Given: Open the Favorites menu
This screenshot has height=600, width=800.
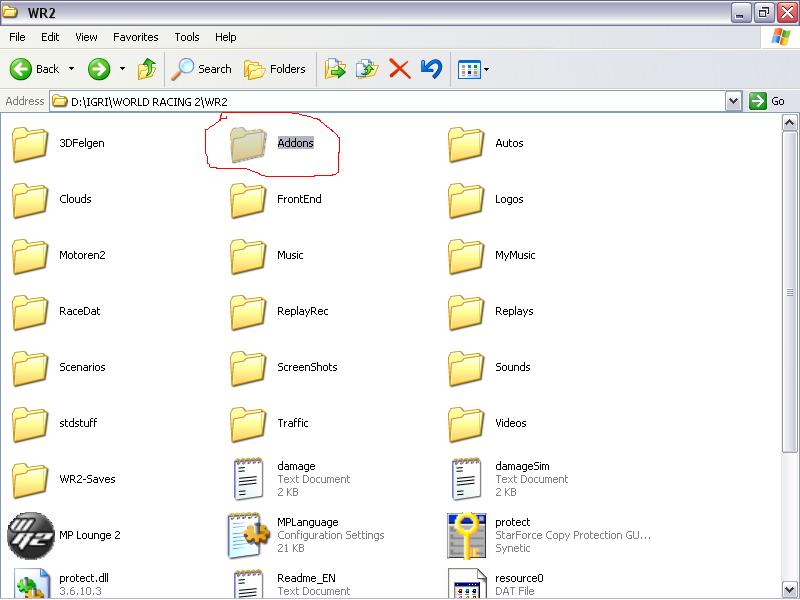Looking at the screenshot, I should click(x=135, y=37).
